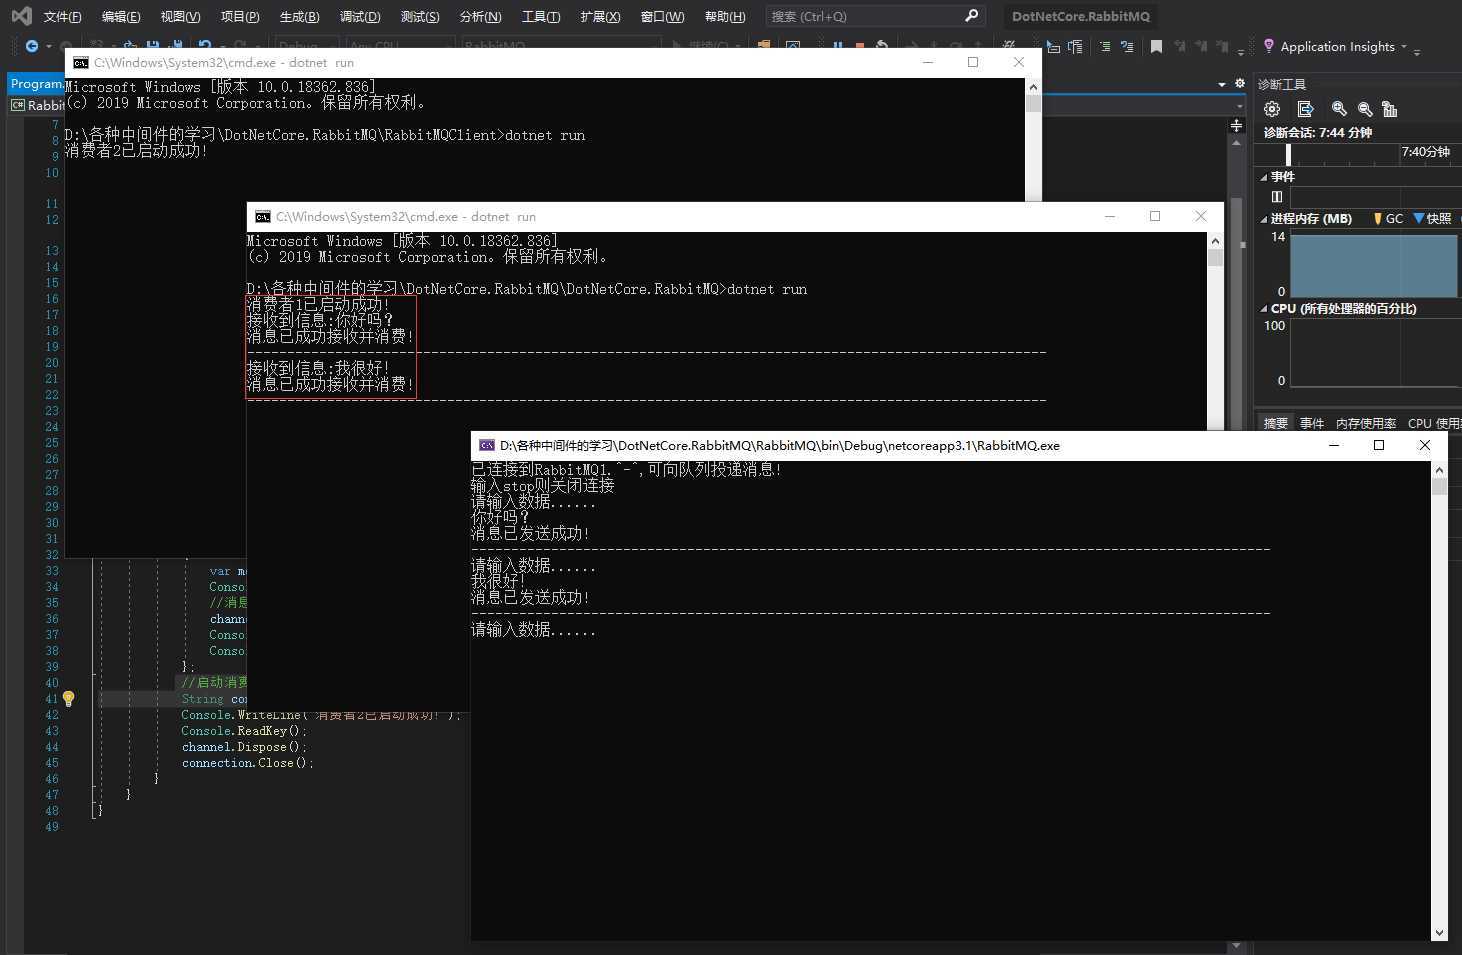Click the pause events track icon

1277,197
